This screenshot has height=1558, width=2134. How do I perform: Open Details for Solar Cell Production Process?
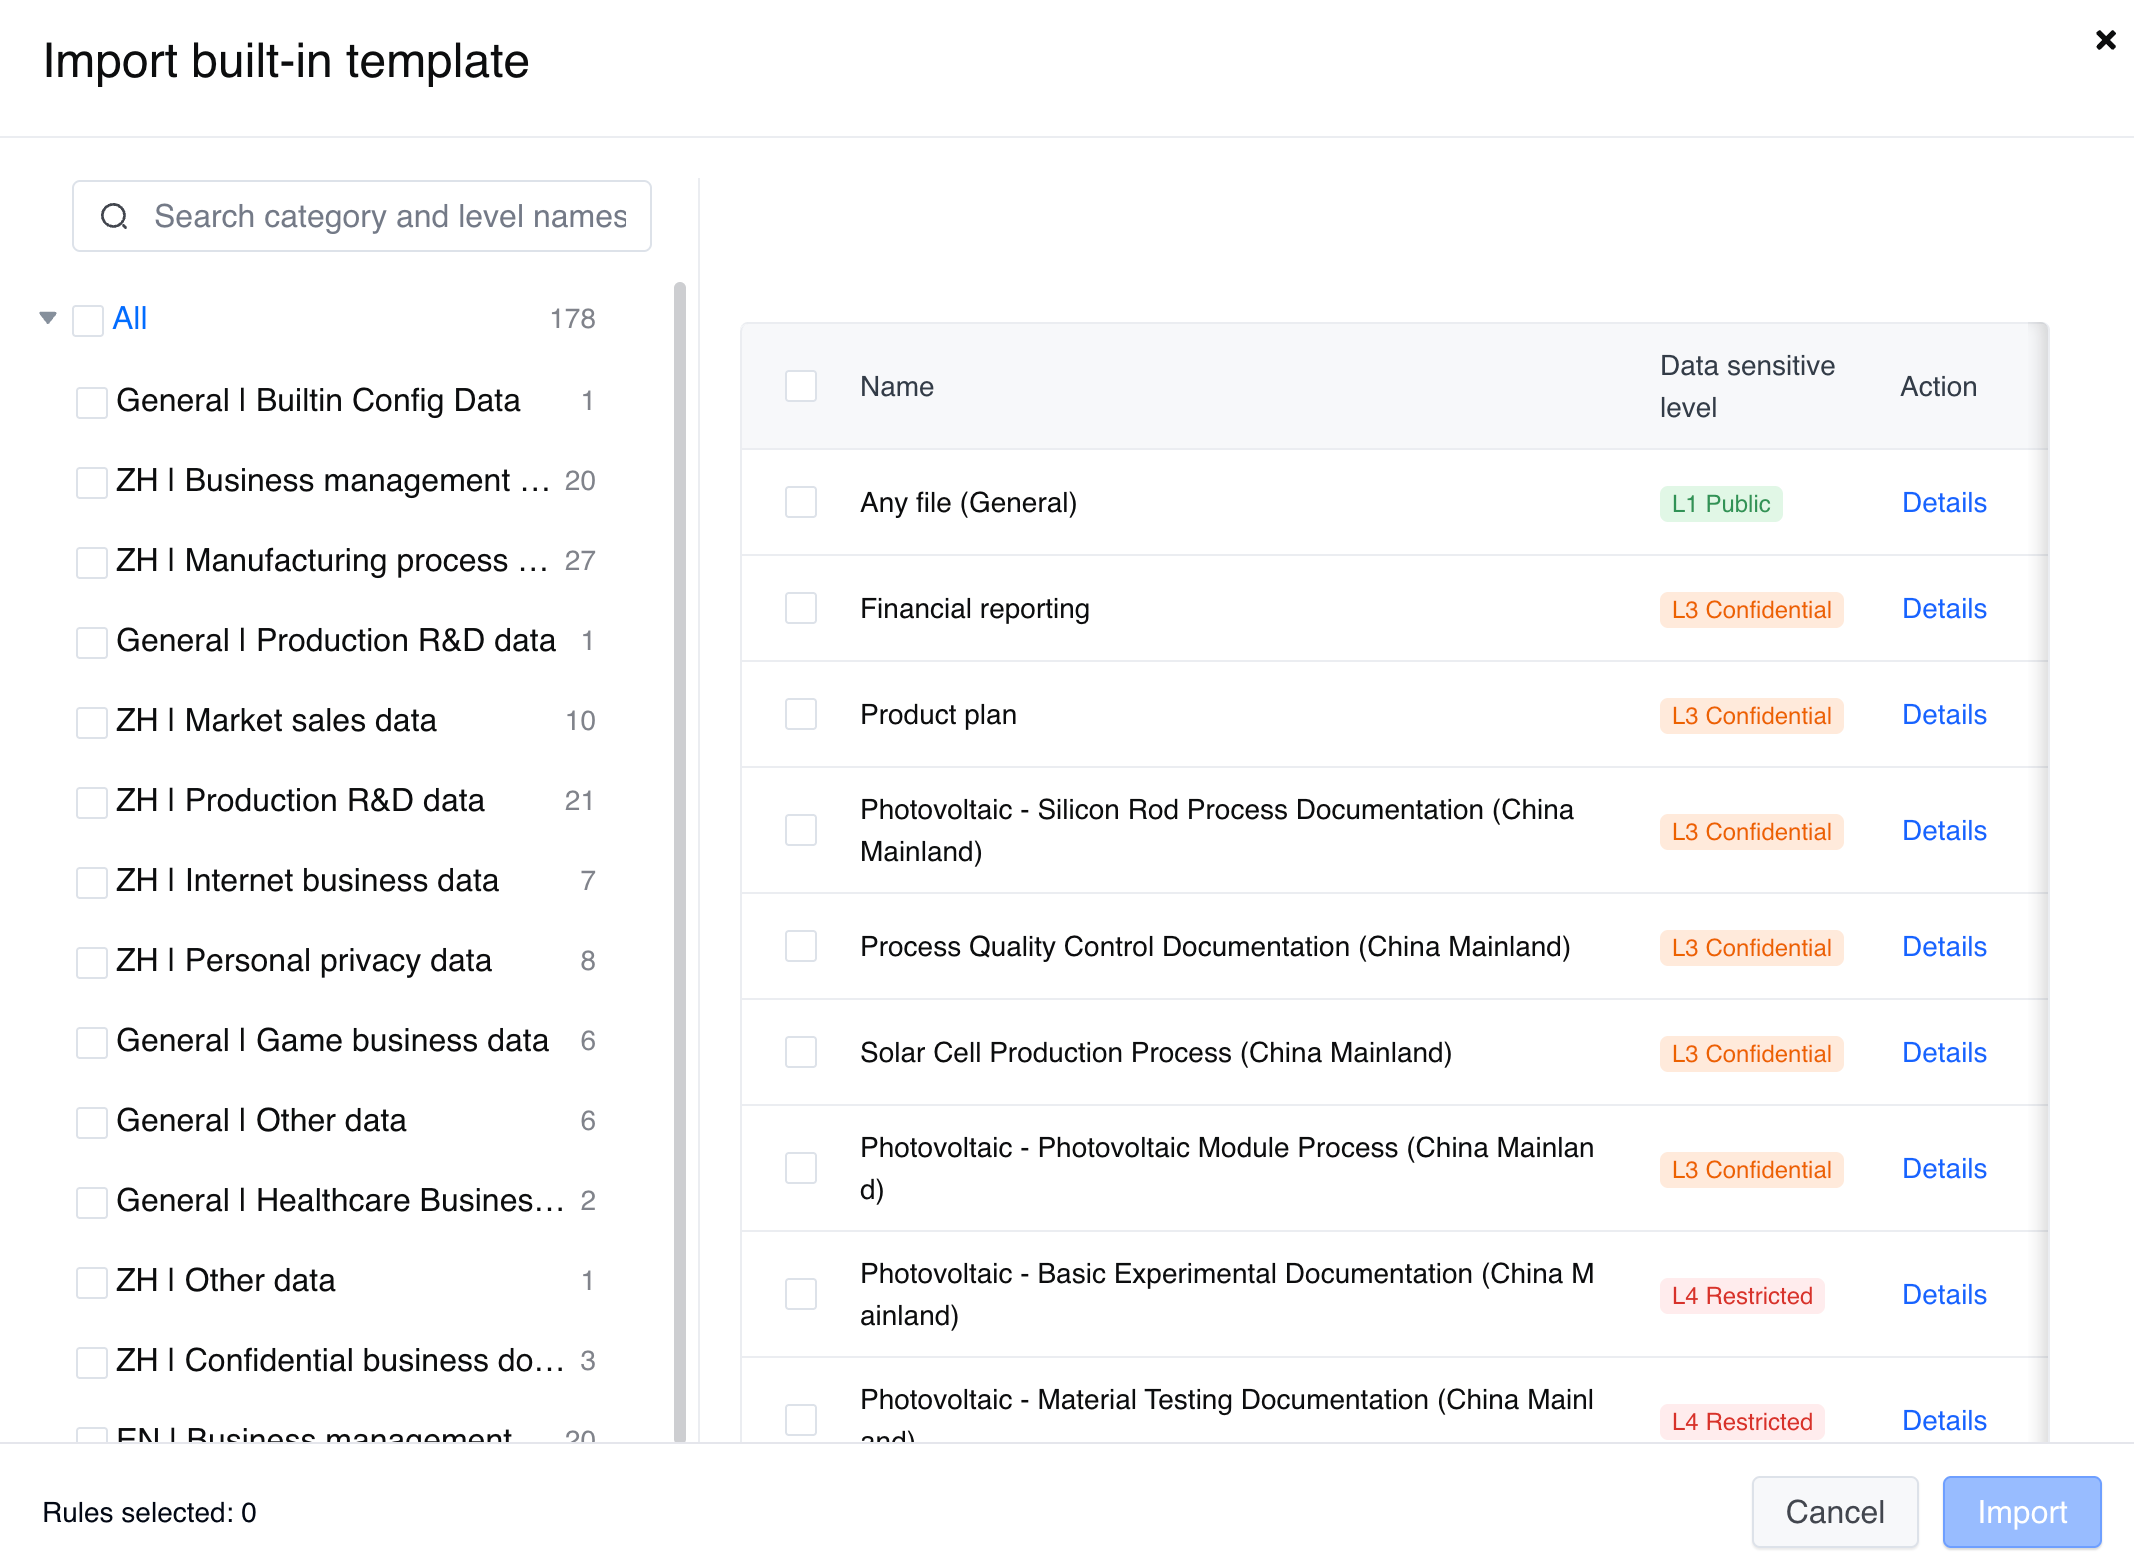1943,1052
